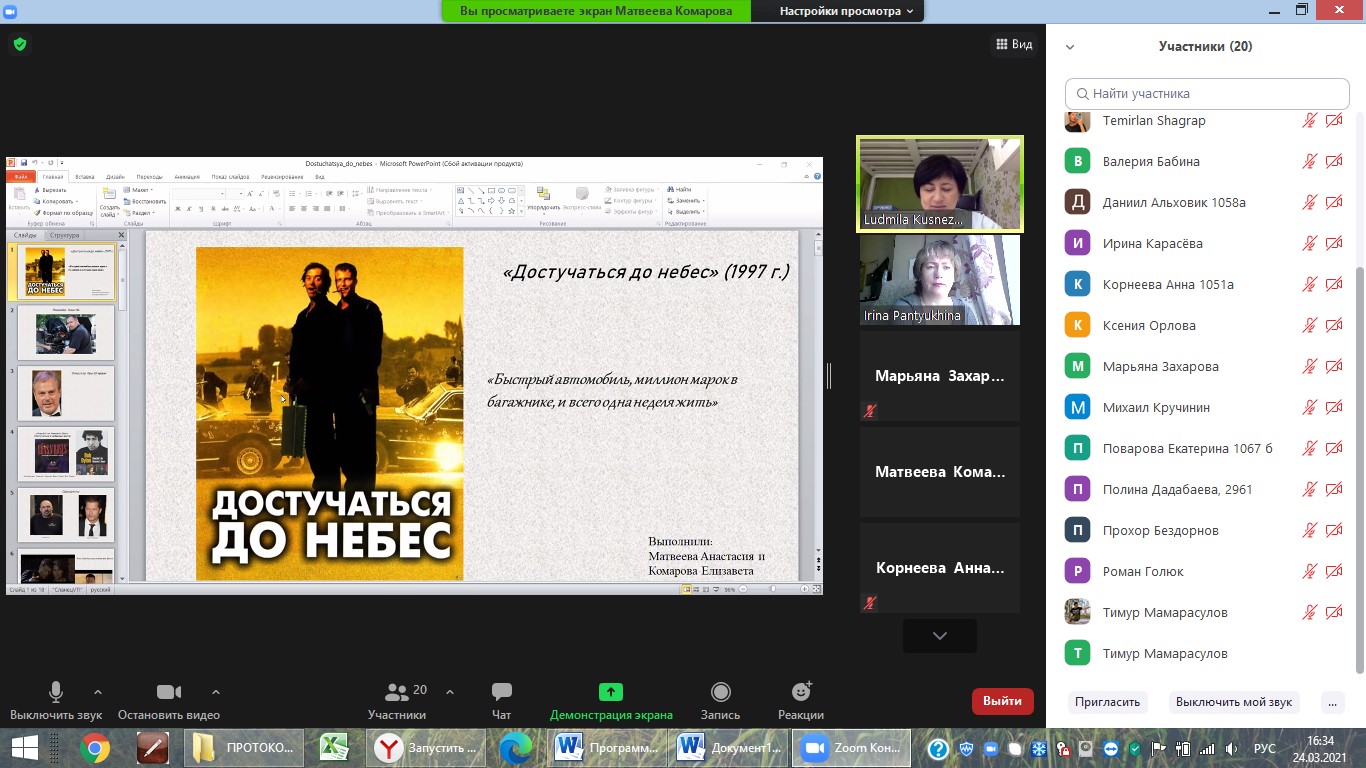Select Ludmila Kusnez... video tile
The height and width of the screenshot is (768, 1366).
tap(940, 184)
